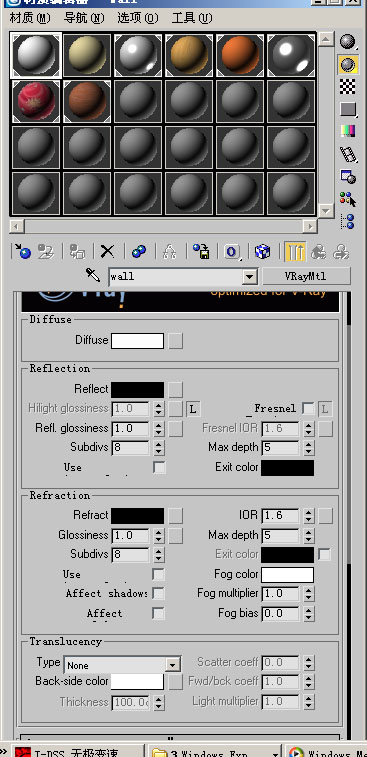Open Material/Map Navigator icon
This screenshot has width=367, height=757.
tap(348, 221)
